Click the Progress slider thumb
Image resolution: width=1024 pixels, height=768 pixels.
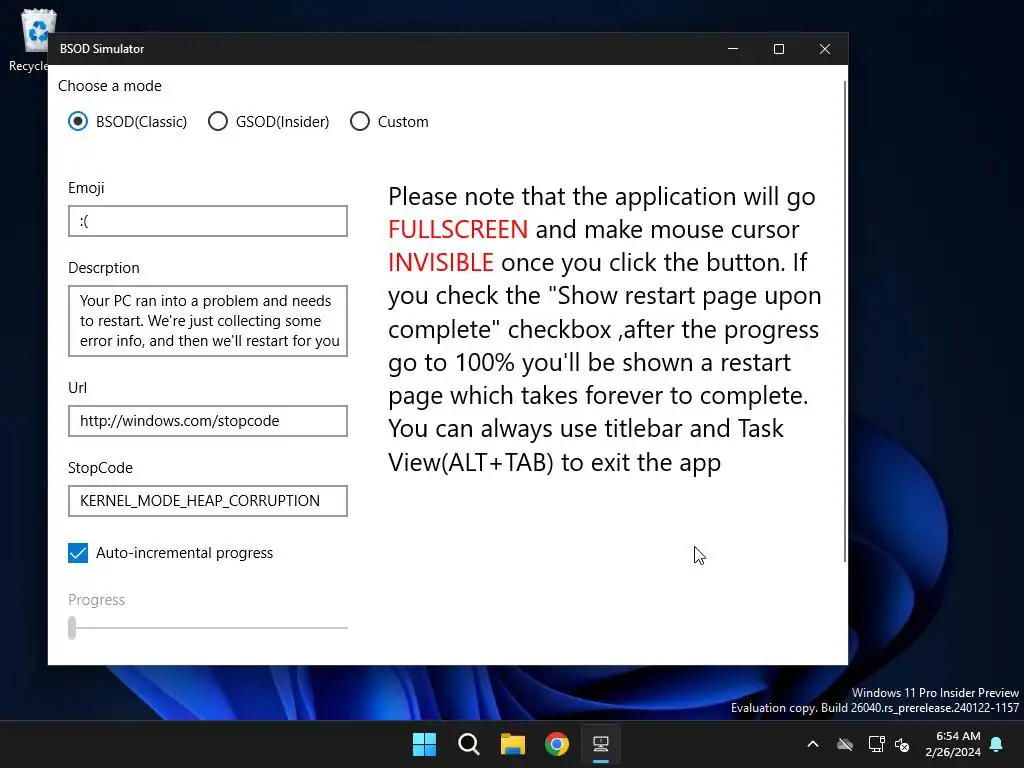click(72, 628)
